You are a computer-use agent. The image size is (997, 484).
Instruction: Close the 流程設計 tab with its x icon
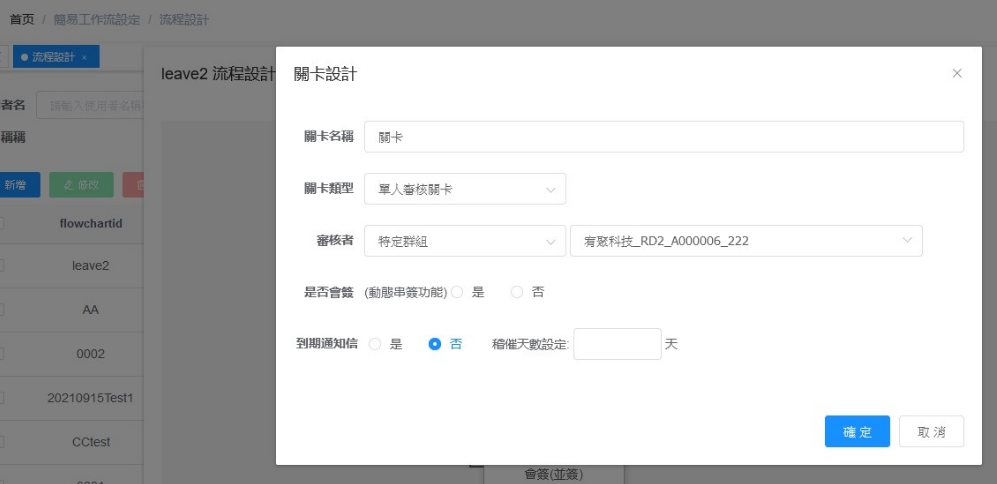84,58
